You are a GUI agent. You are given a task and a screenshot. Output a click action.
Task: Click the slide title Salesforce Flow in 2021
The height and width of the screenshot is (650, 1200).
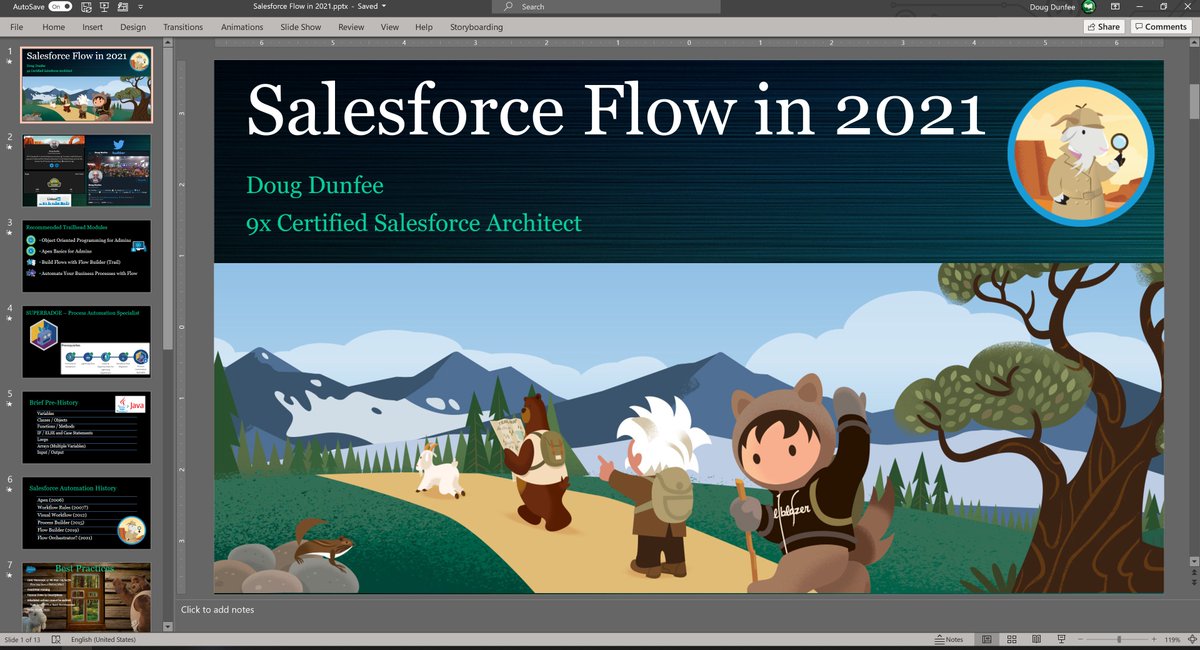pos(616,108)
